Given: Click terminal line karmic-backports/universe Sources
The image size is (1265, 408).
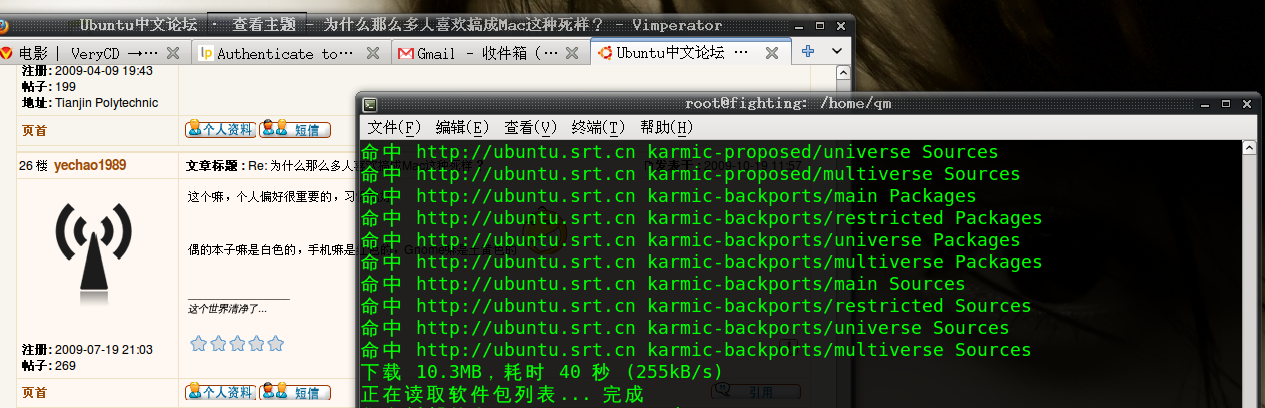Looking at the screenshot, I should tap(685, 328).
